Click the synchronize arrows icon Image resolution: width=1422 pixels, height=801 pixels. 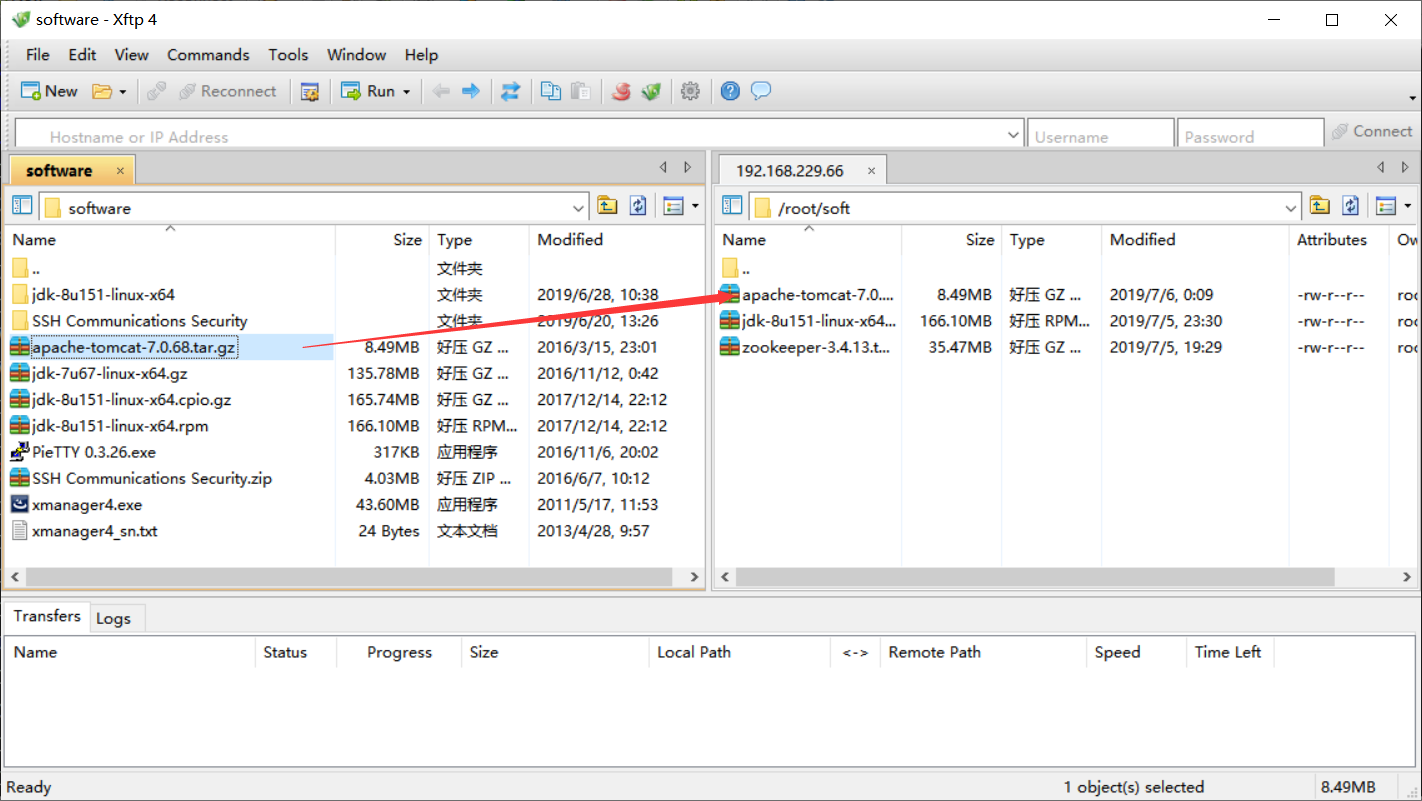pos(511,91)
